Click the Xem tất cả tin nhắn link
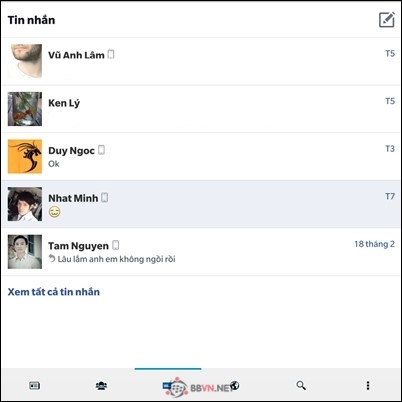 point(54,292)
